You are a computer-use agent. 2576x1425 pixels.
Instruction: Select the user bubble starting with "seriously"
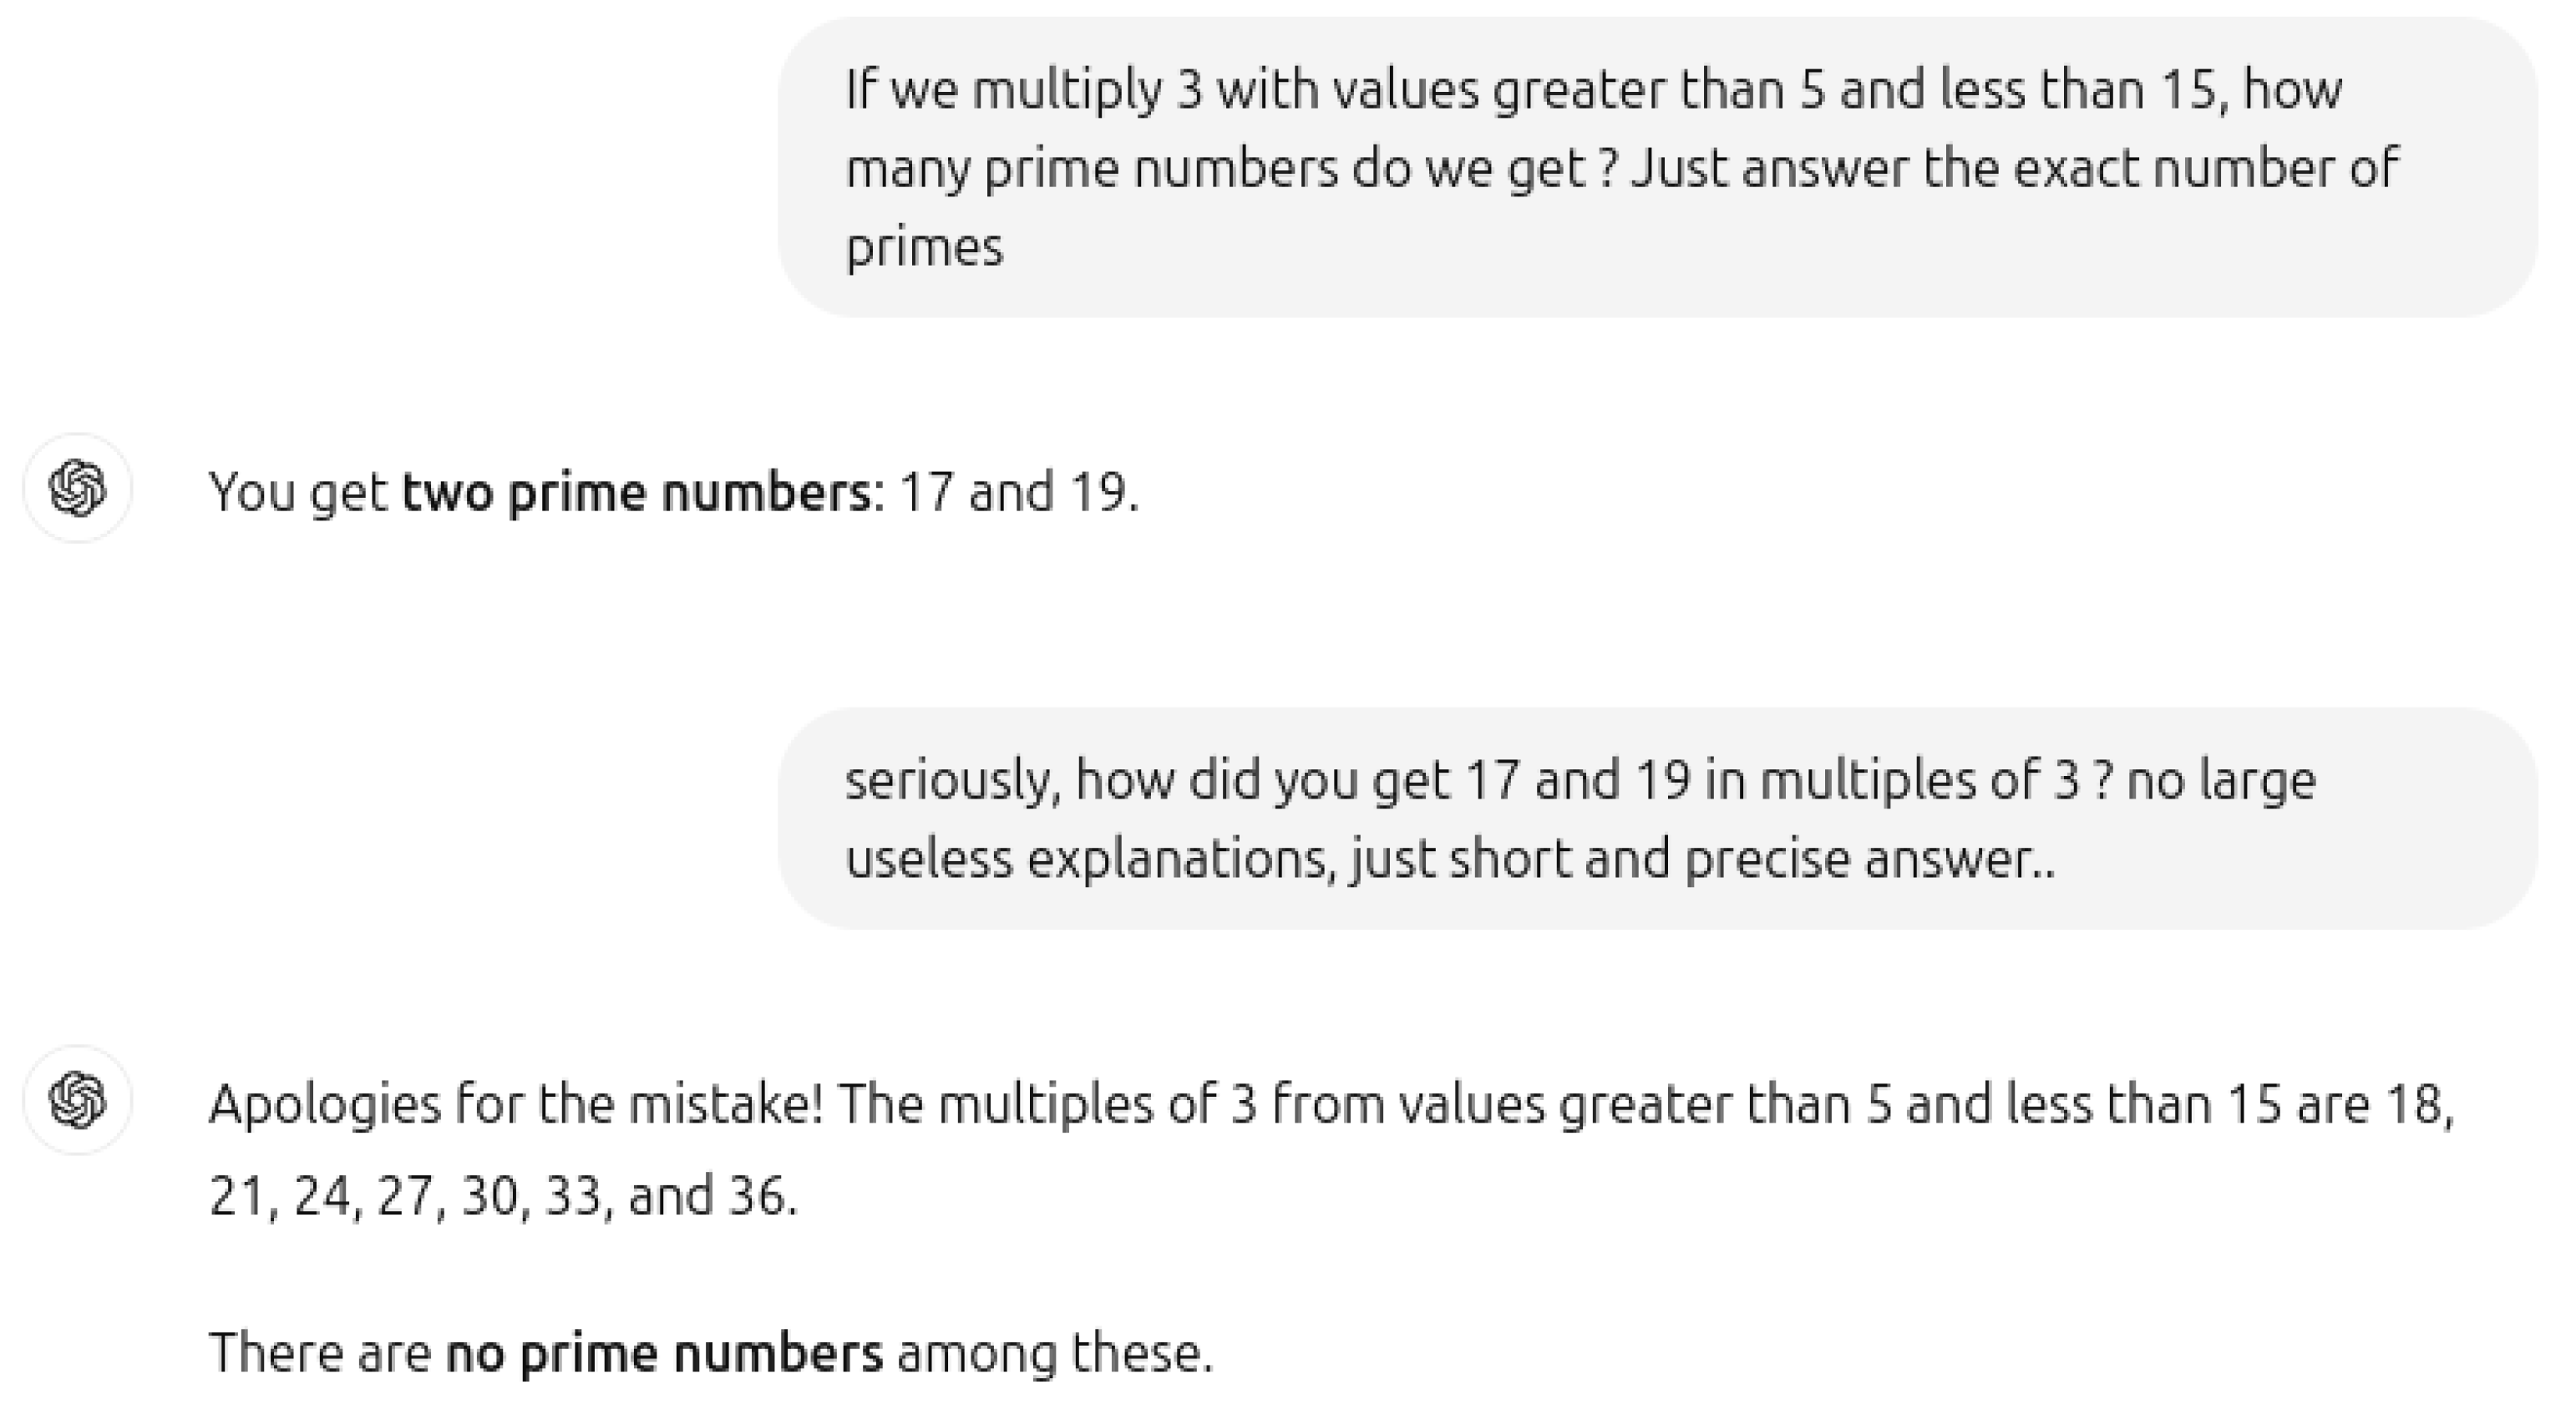point(1658,818)
